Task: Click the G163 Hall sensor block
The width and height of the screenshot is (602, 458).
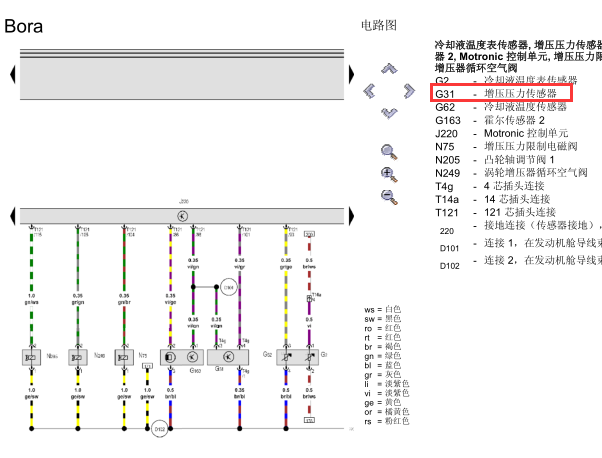Action: tap(182, 357)
